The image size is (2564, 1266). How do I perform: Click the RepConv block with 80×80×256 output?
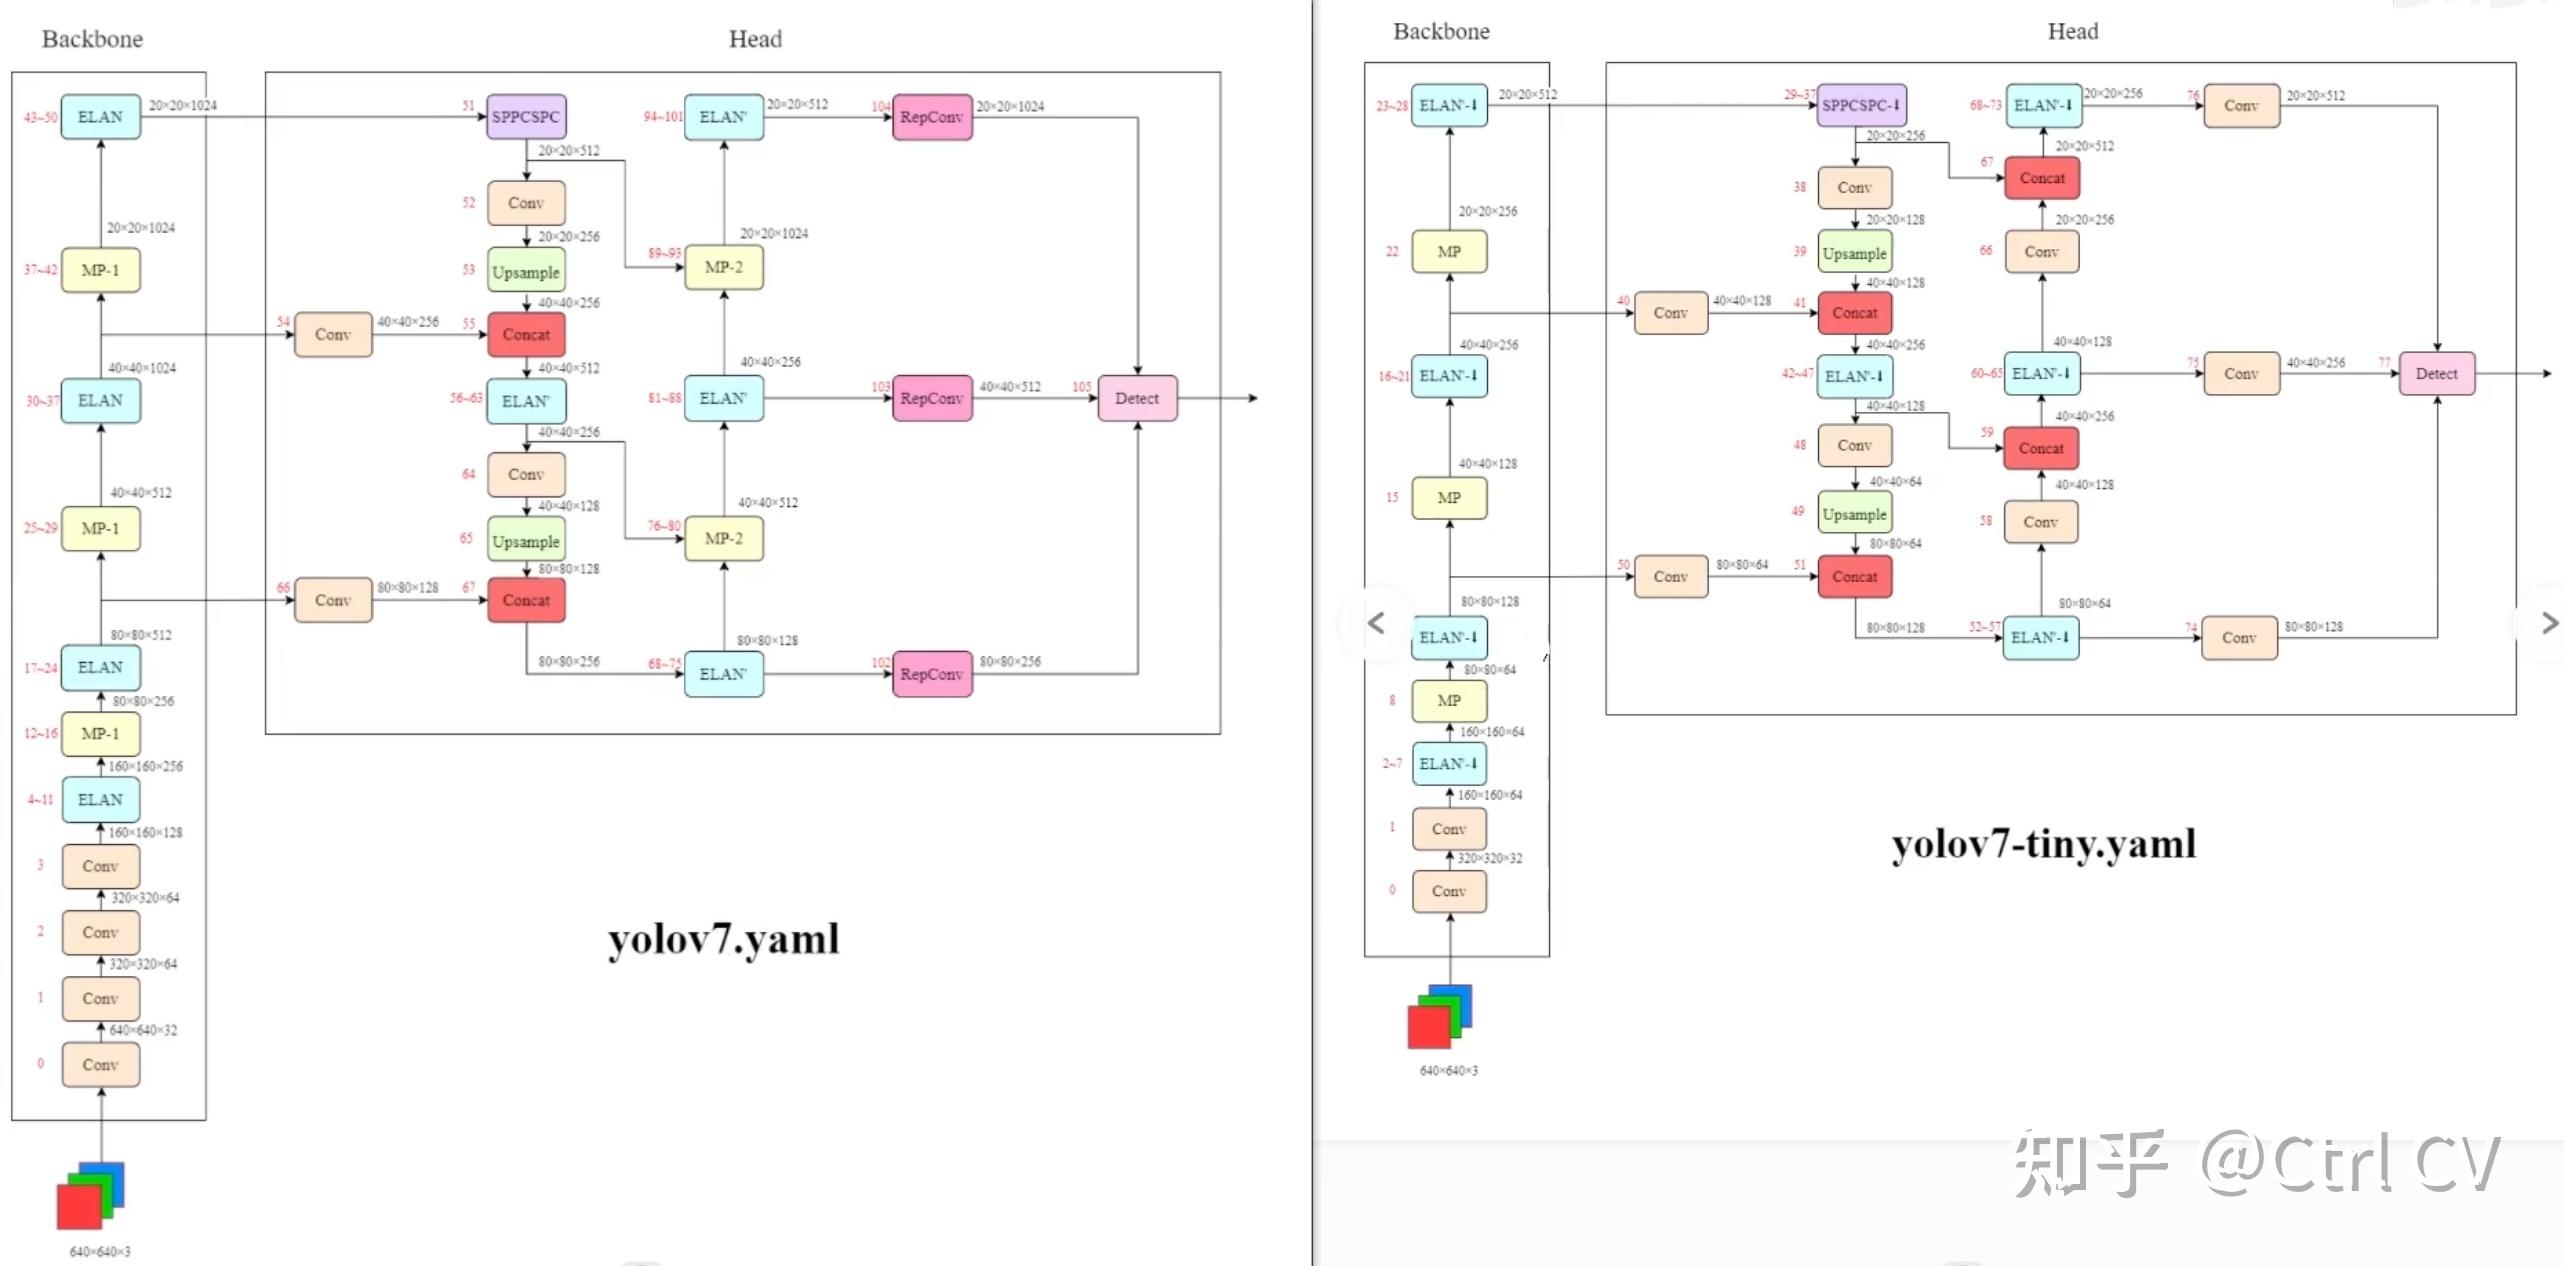click(x=931, y=674)
